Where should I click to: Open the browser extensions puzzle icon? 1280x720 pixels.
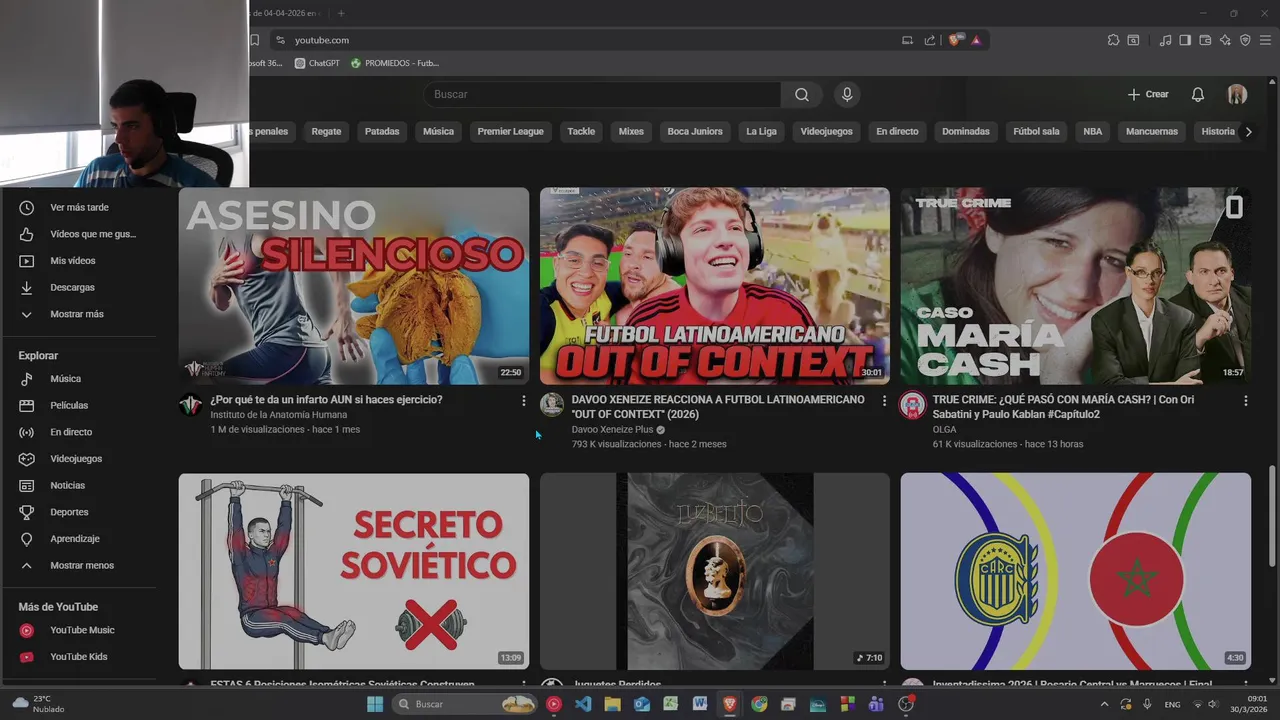tap(1113, 40)
